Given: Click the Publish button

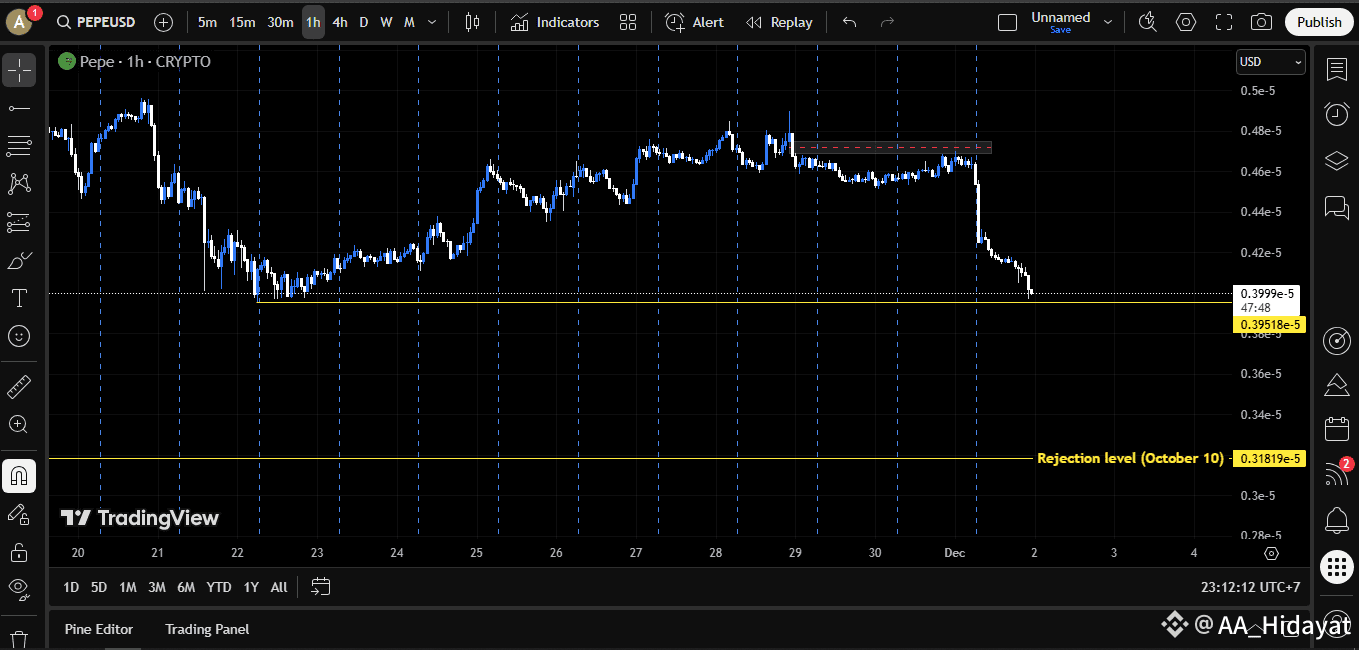Looking at the screenshot, I should pyautogui.click(x=1319, y=22).
